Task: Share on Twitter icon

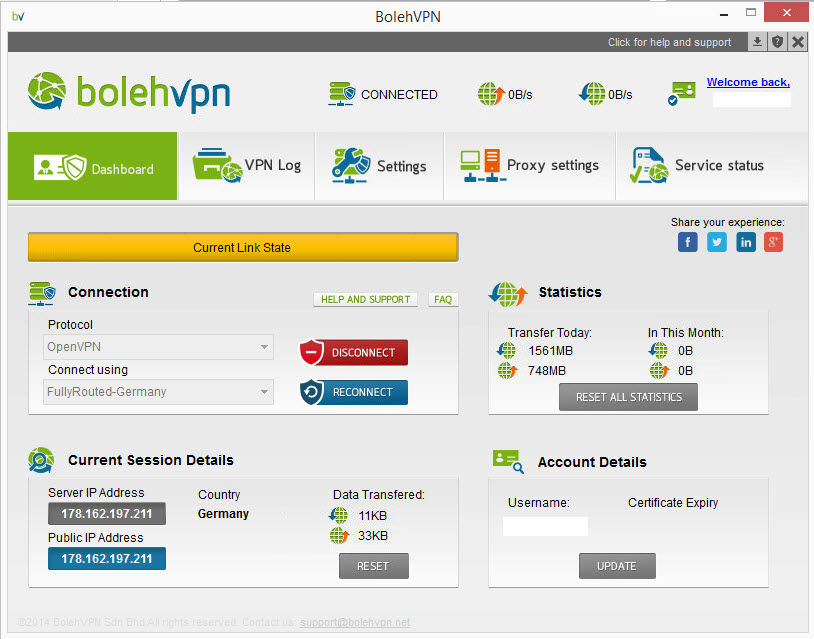Action: (x=717, y=242)
